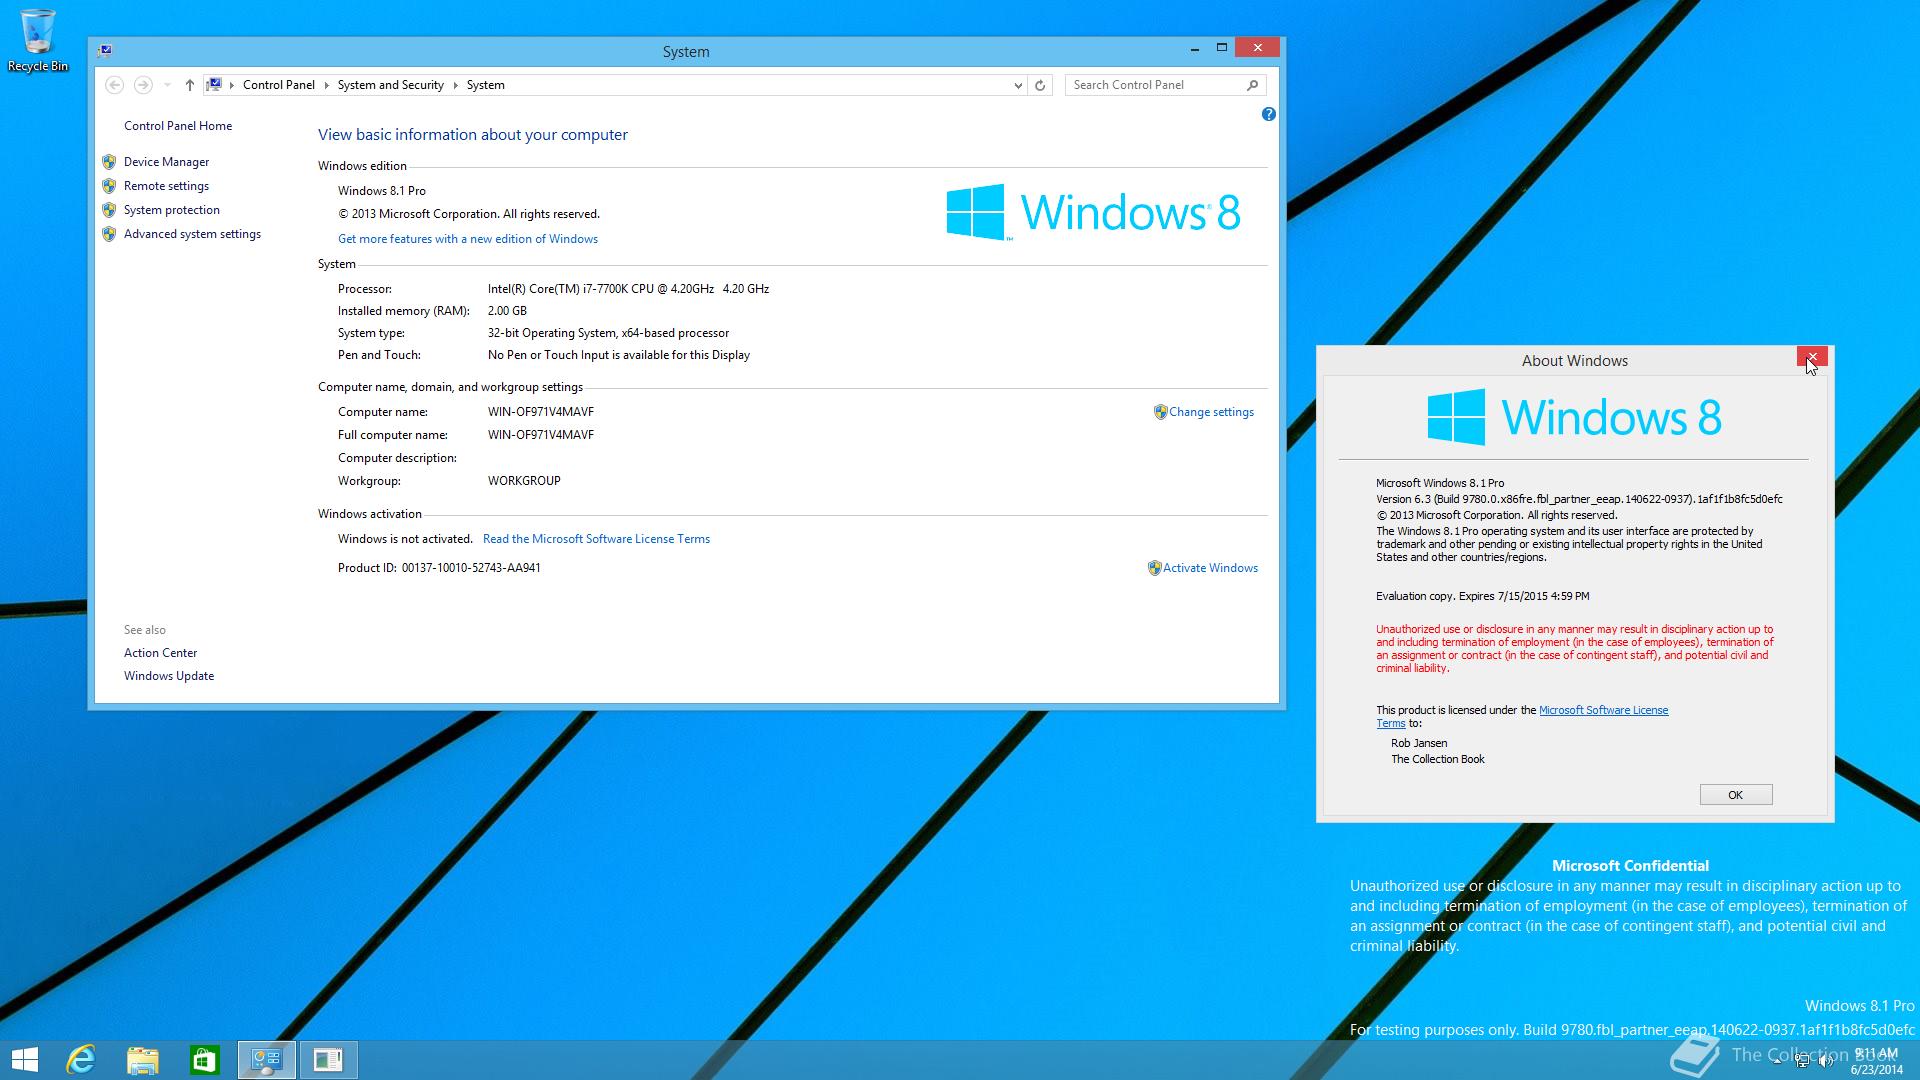Go up one level with Up arrow
The height and width of the screenshot is (1080, 1920).
pos(189,85)
